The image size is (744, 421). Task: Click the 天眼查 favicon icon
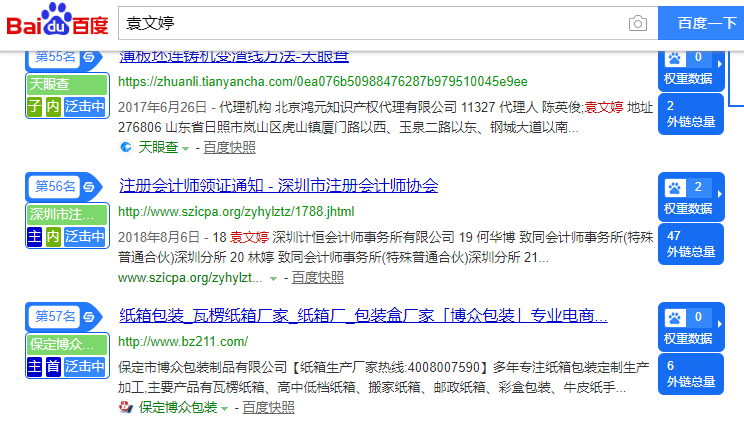click(126, 148)
